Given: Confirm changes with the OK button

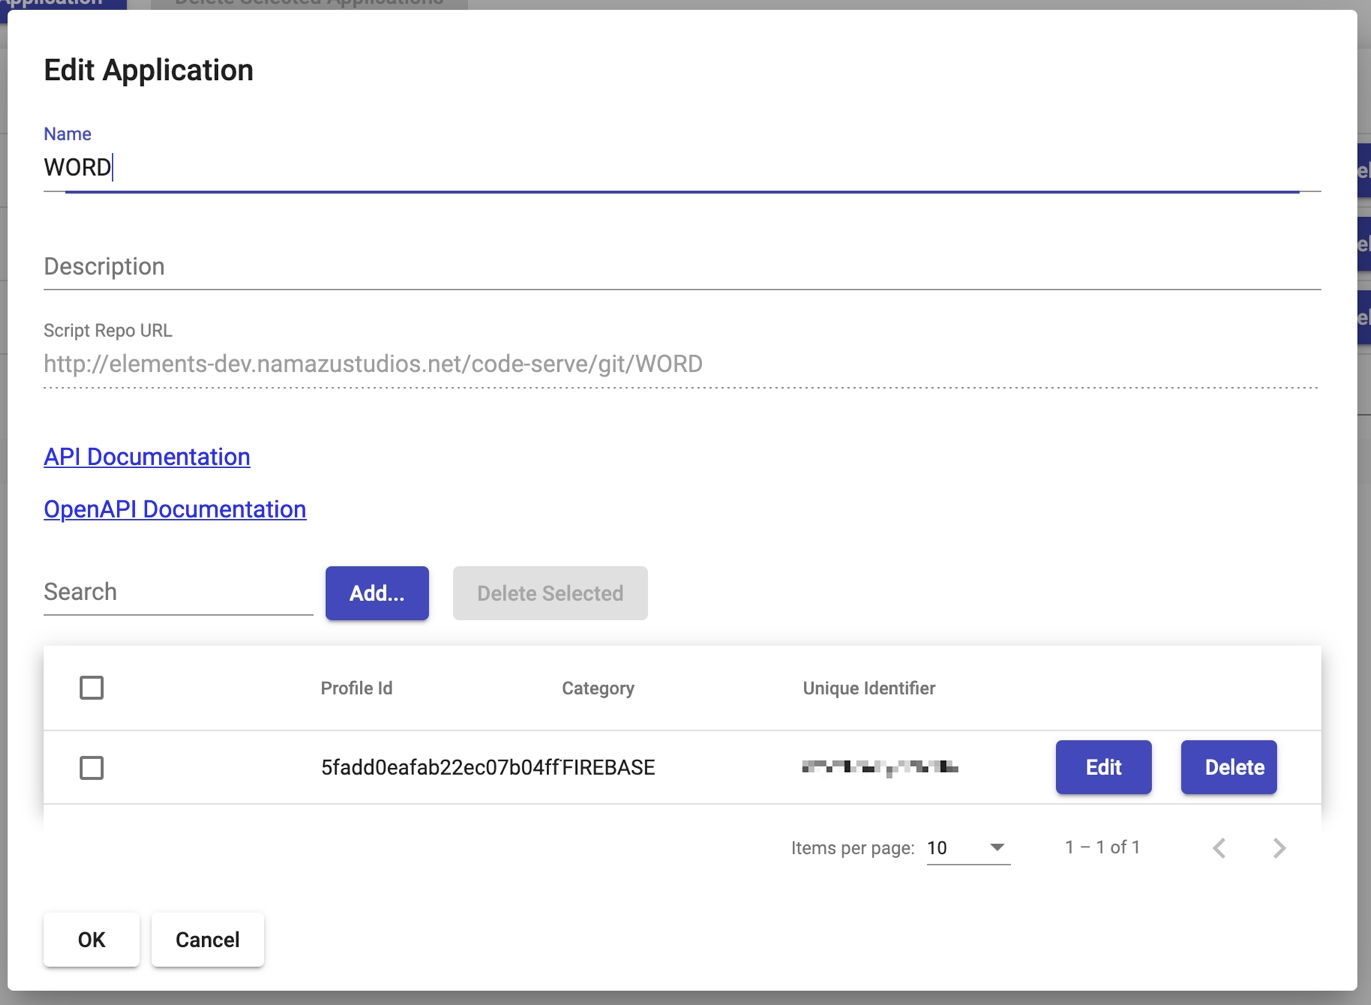Looking at the screenshot, I should point(91,940).
